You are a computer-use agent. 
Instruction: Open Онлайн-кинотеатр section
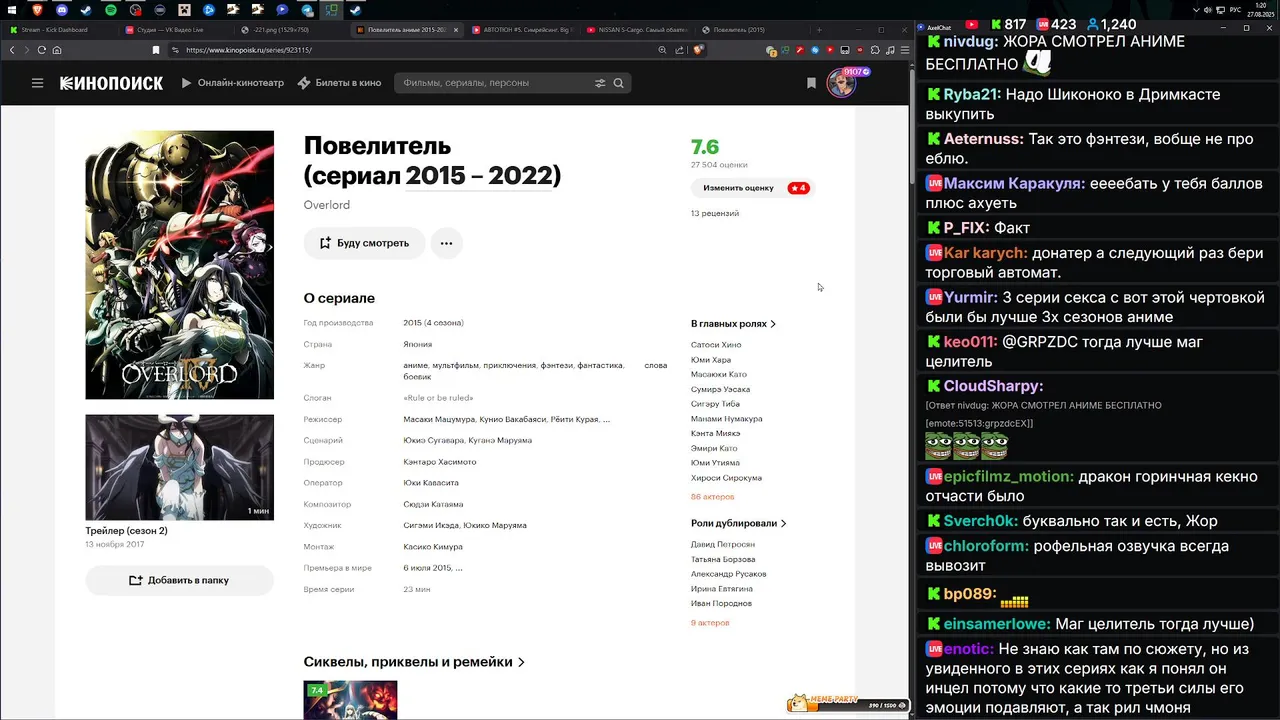click(232, 83)
